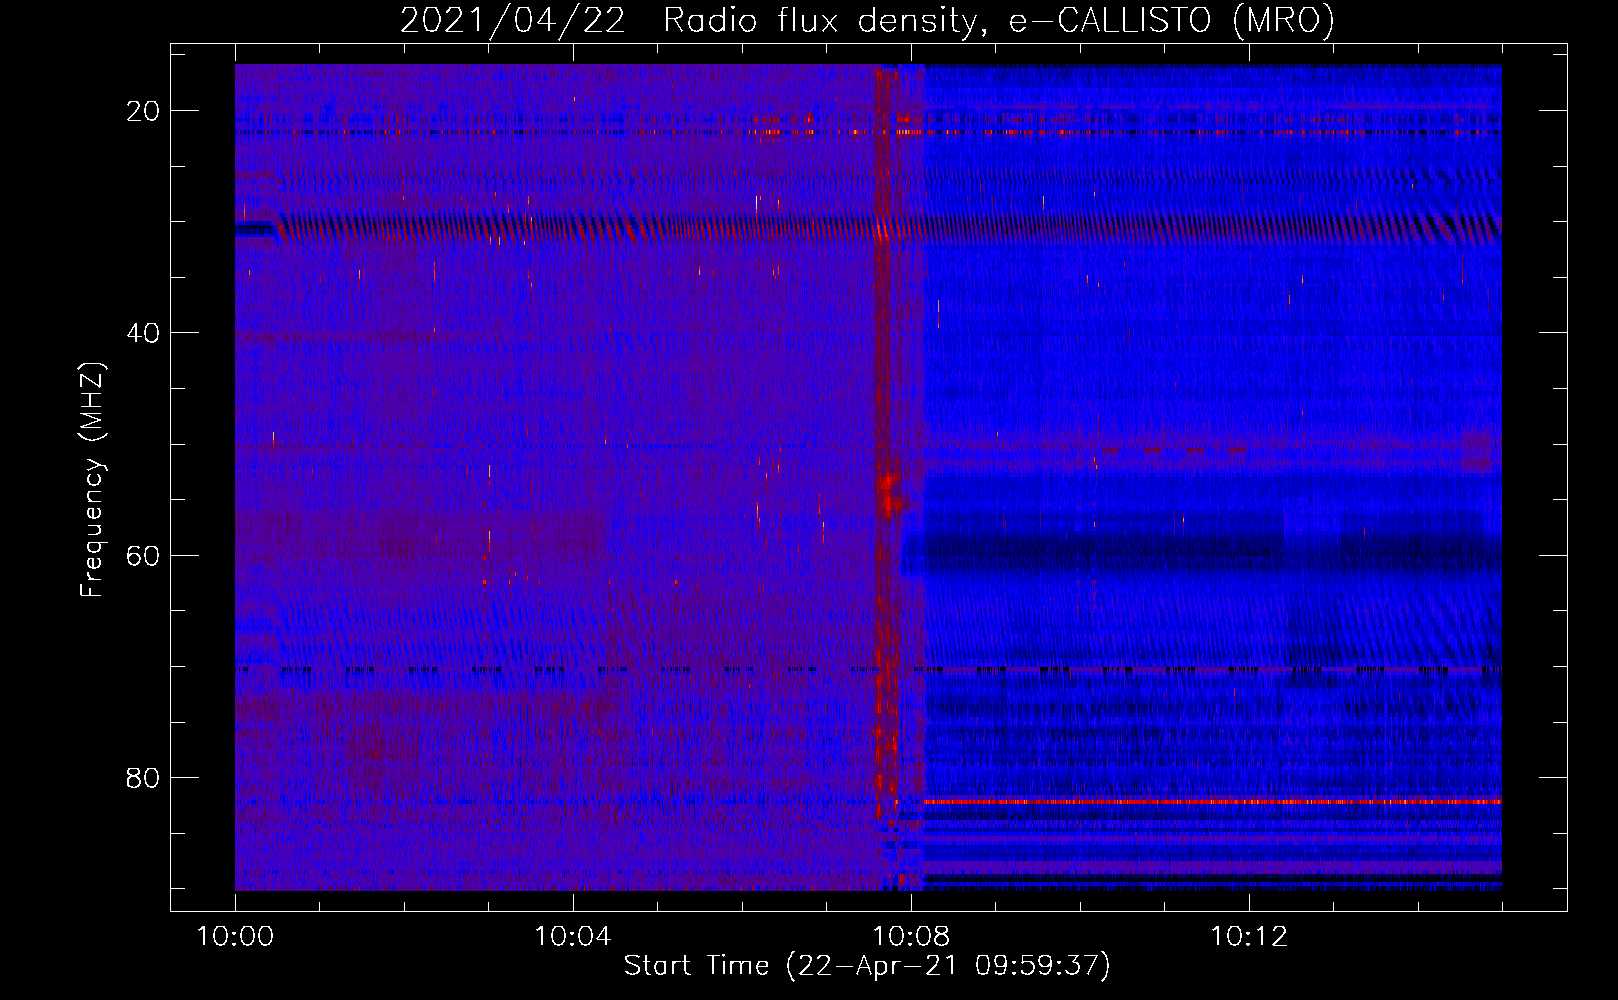Click the 'Start Time (22-Apr-21 09:59:37)' label
Viewport: 1618px width, 1000px height.
pyautogui.click(x=867, y=966)
